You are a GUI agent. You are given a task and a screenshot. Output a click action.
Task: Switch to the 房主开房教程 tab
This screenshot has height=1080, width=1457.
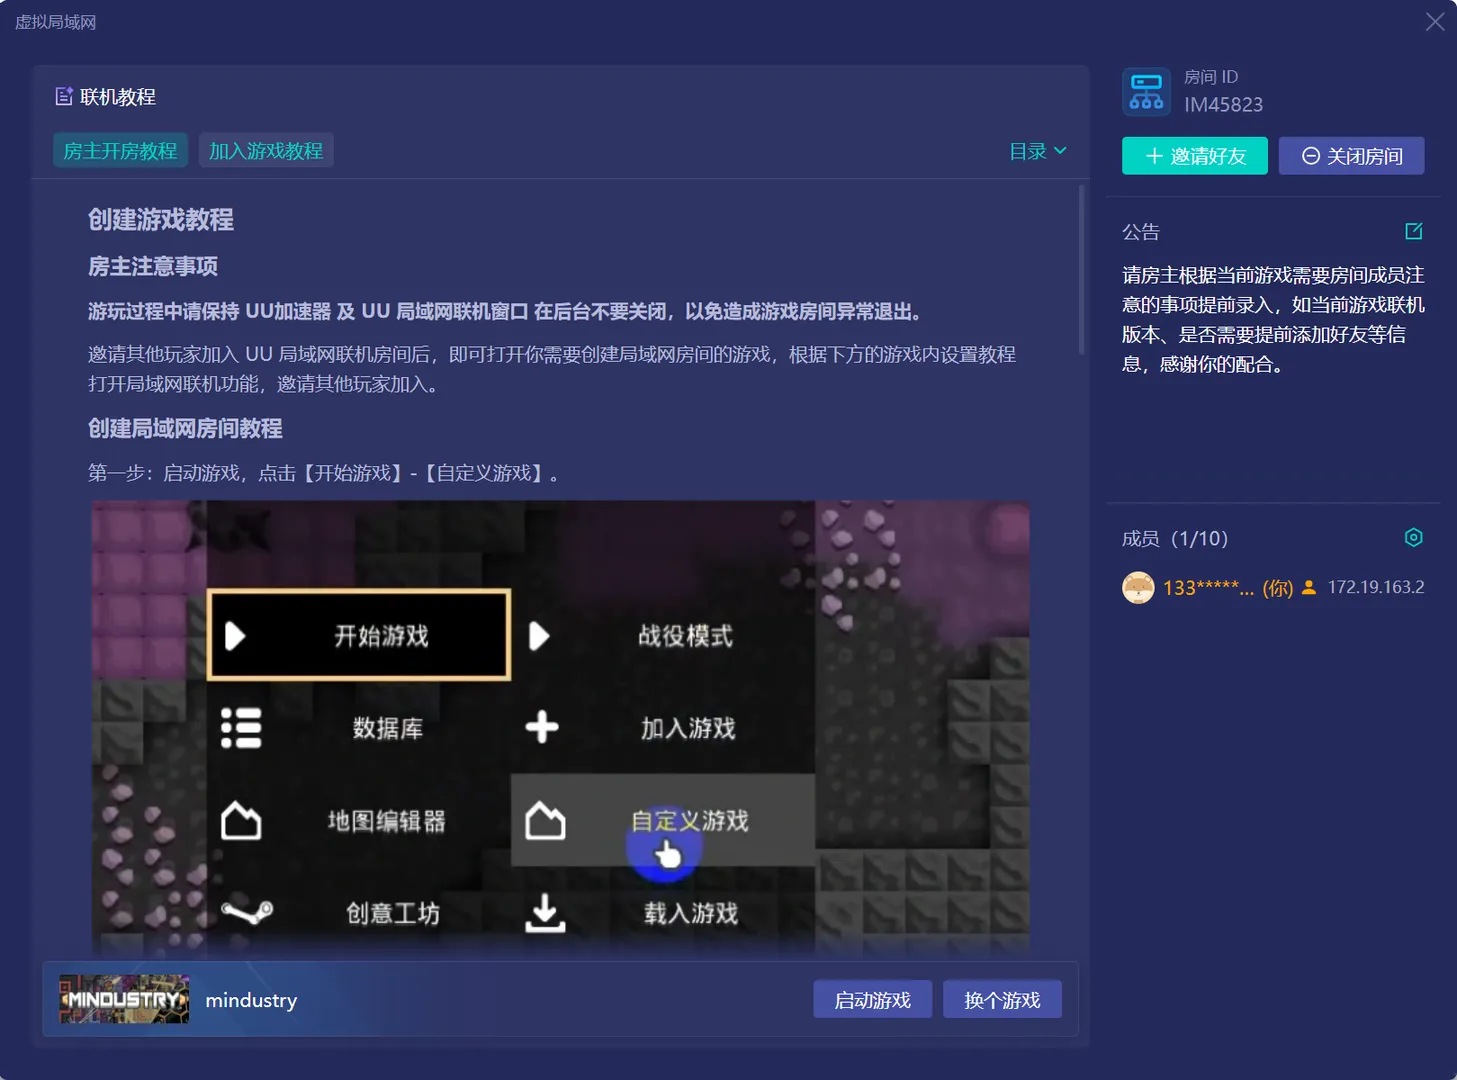[x=120, y=151]
